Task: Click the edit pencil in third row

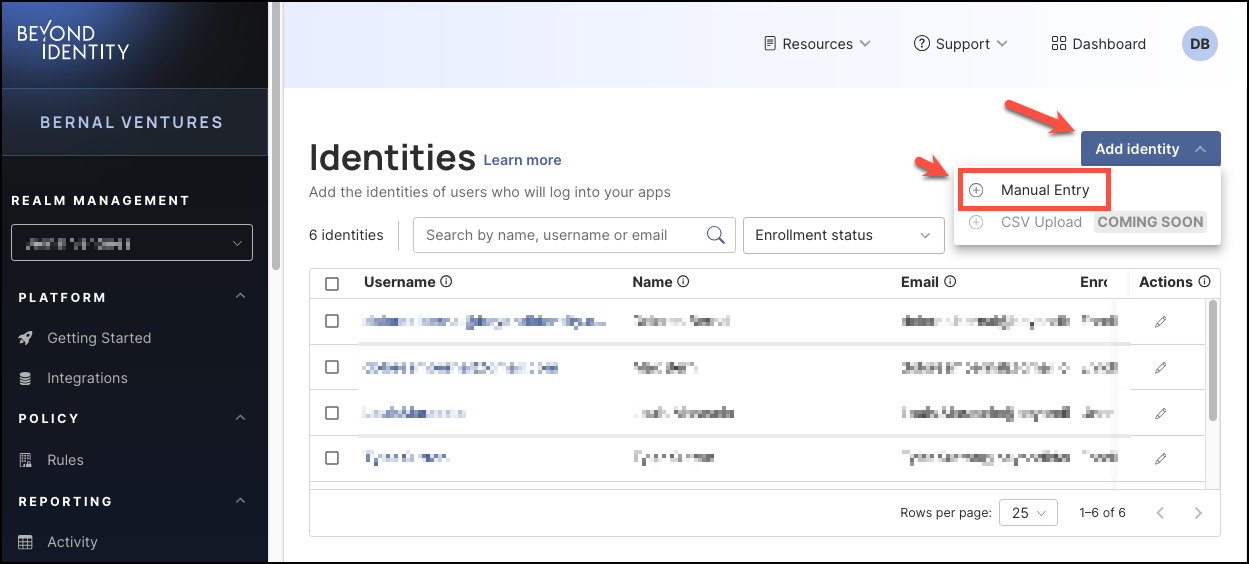Action: click(x=1160, y=413)
